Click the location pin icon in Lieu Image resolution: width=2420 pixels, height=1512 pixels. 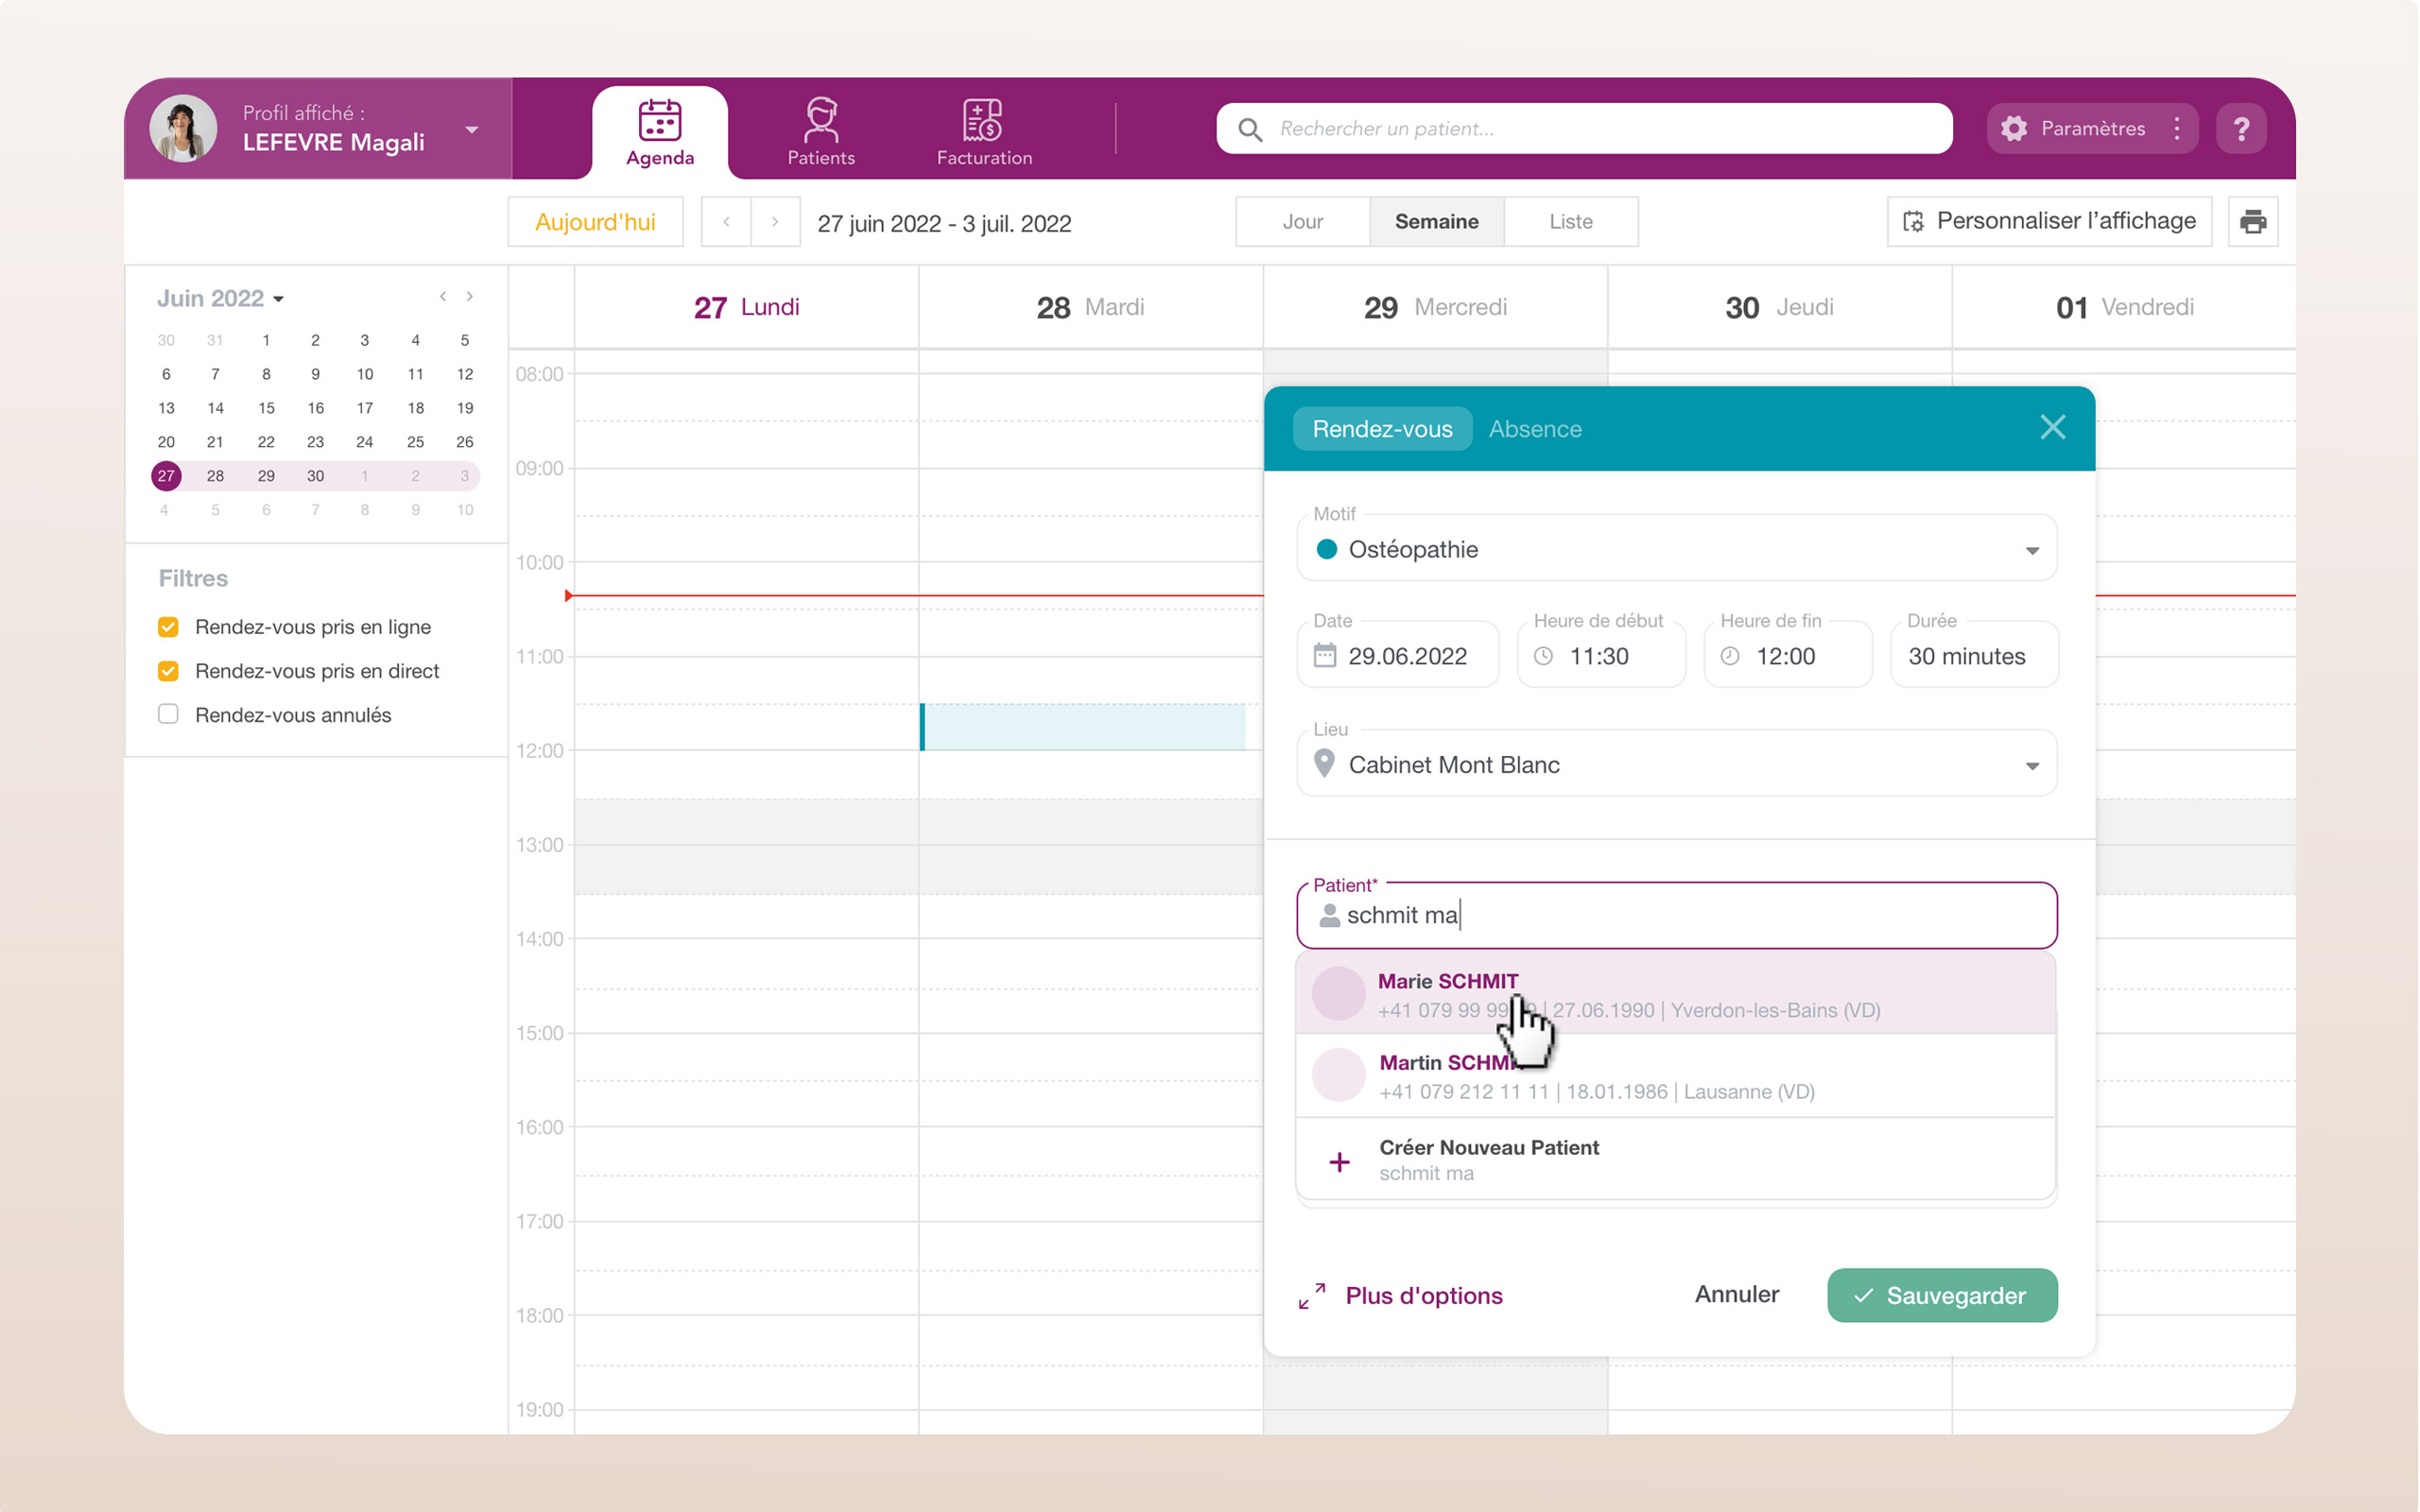point(1325,764)
